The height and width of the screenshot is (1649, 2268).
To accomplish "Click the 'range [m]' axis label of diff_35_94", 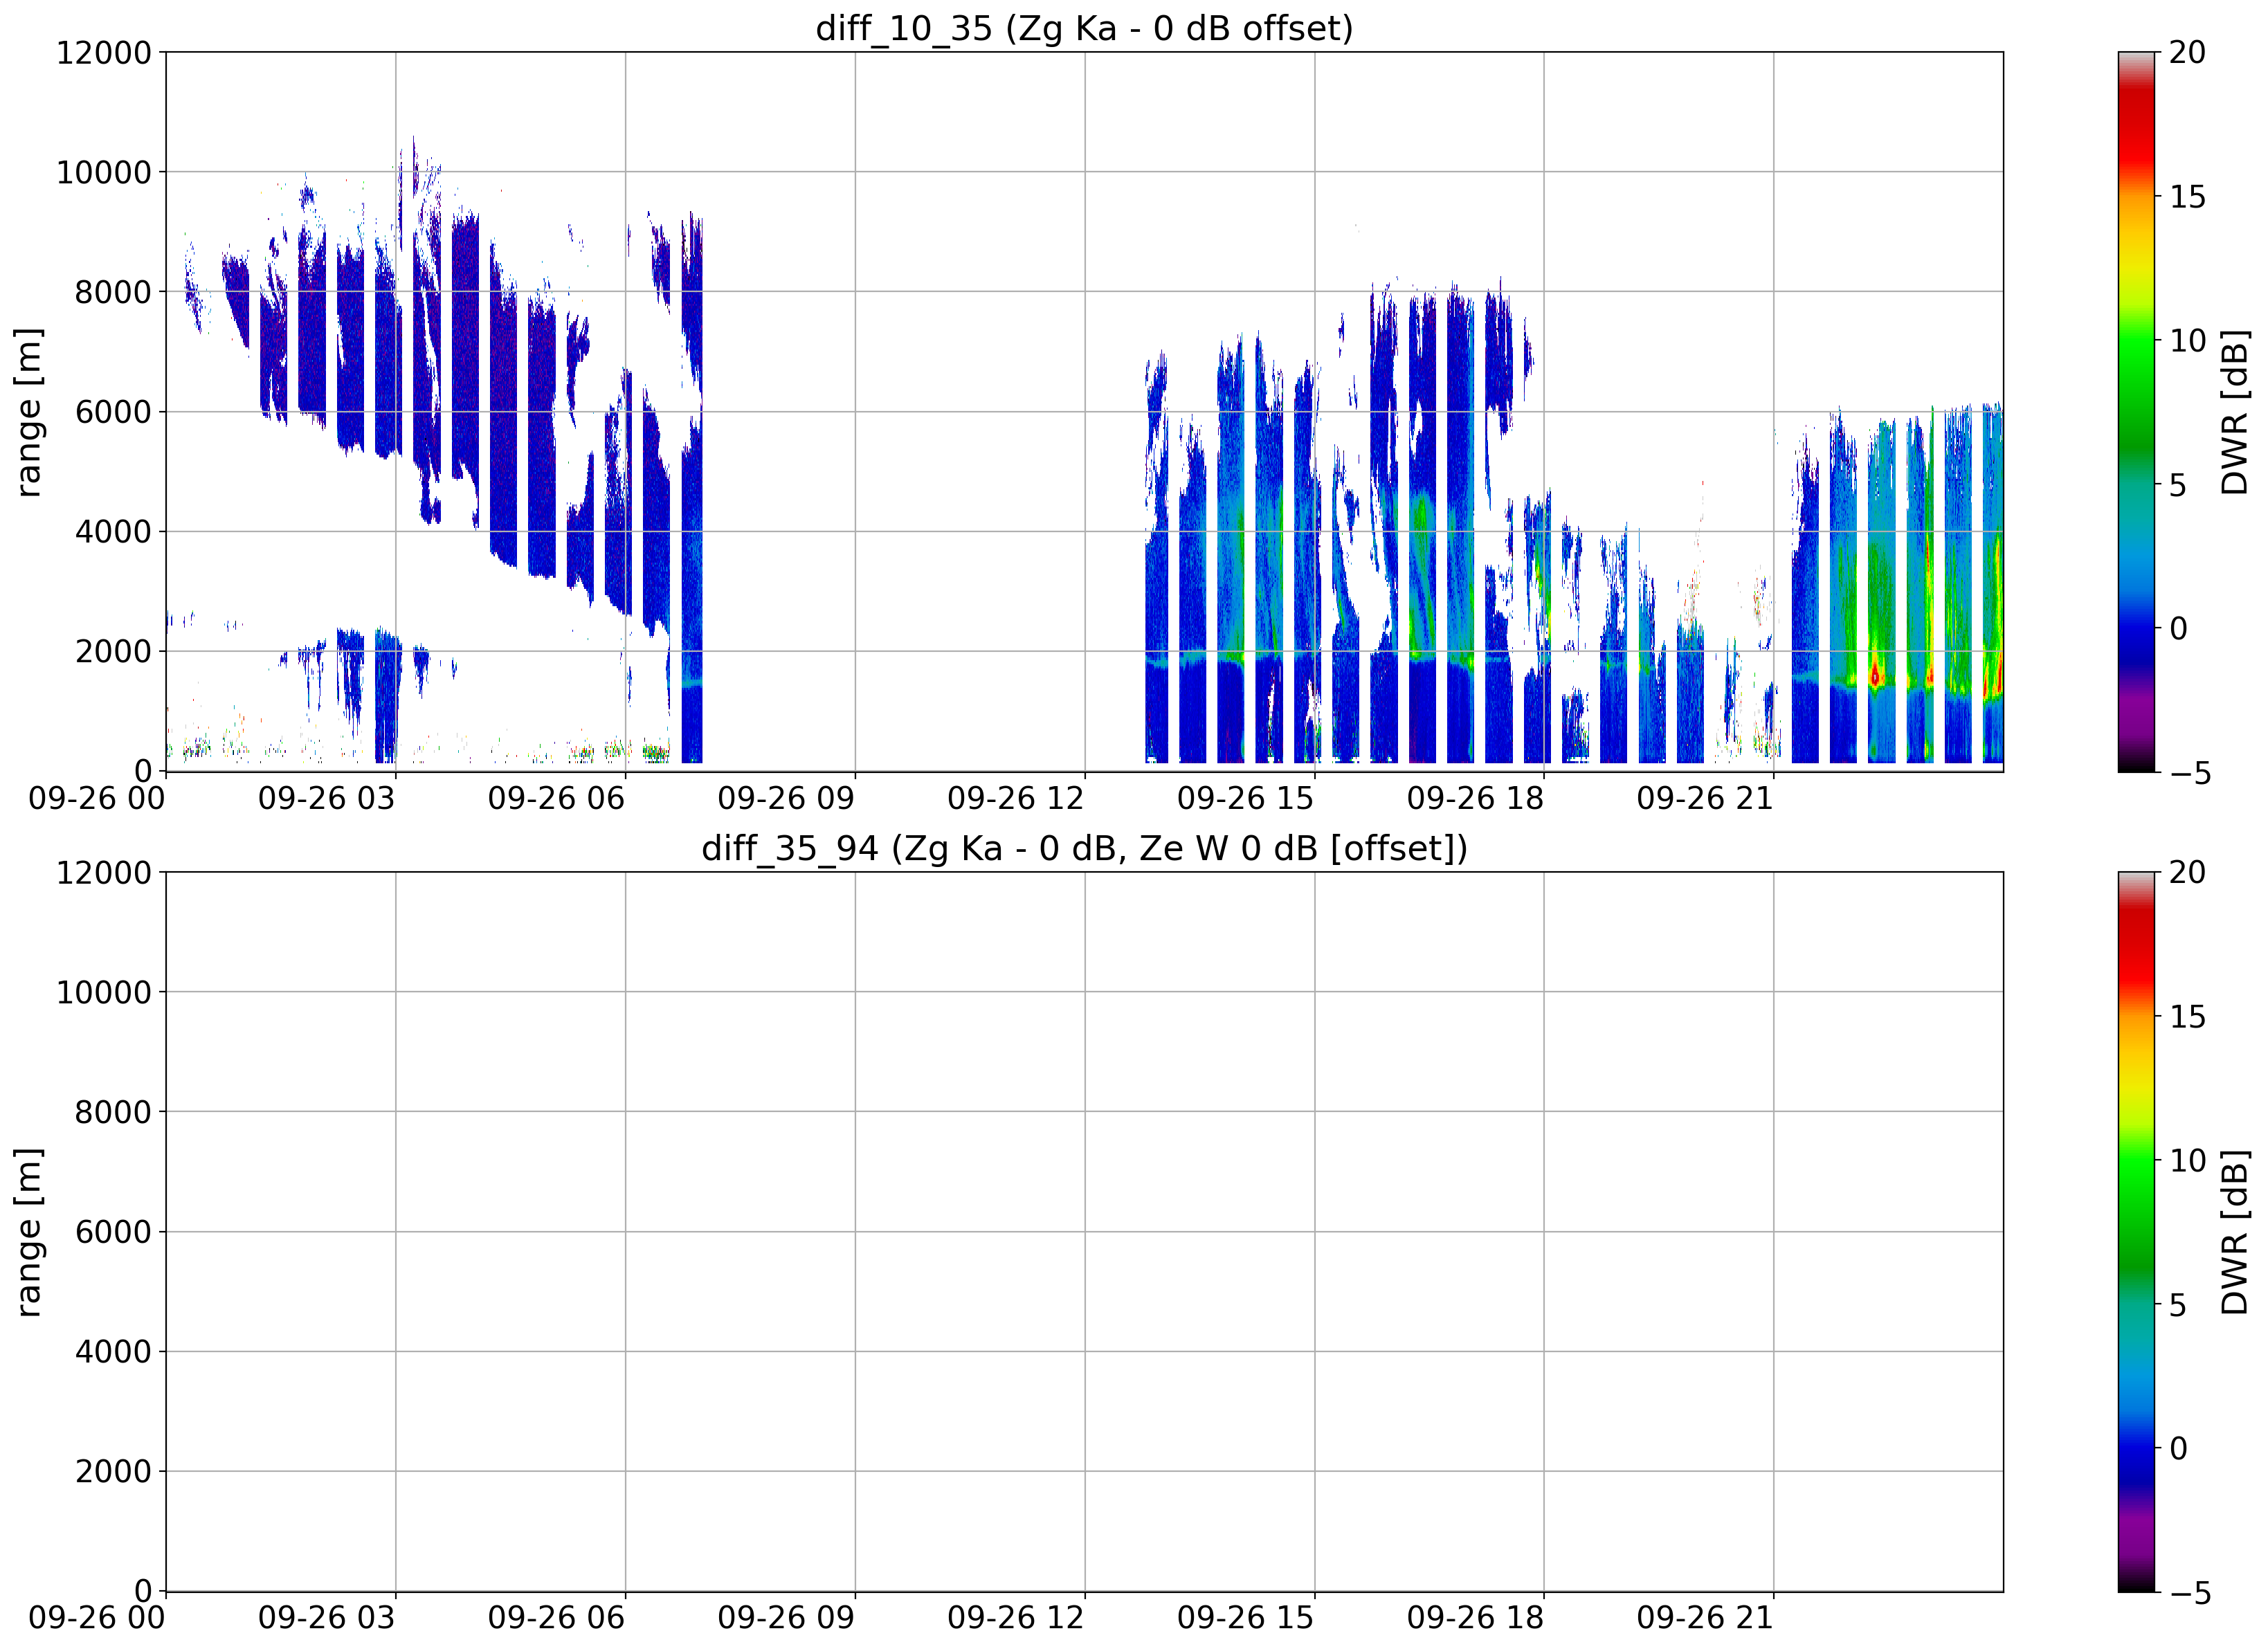I will (x=29, y=1231).
